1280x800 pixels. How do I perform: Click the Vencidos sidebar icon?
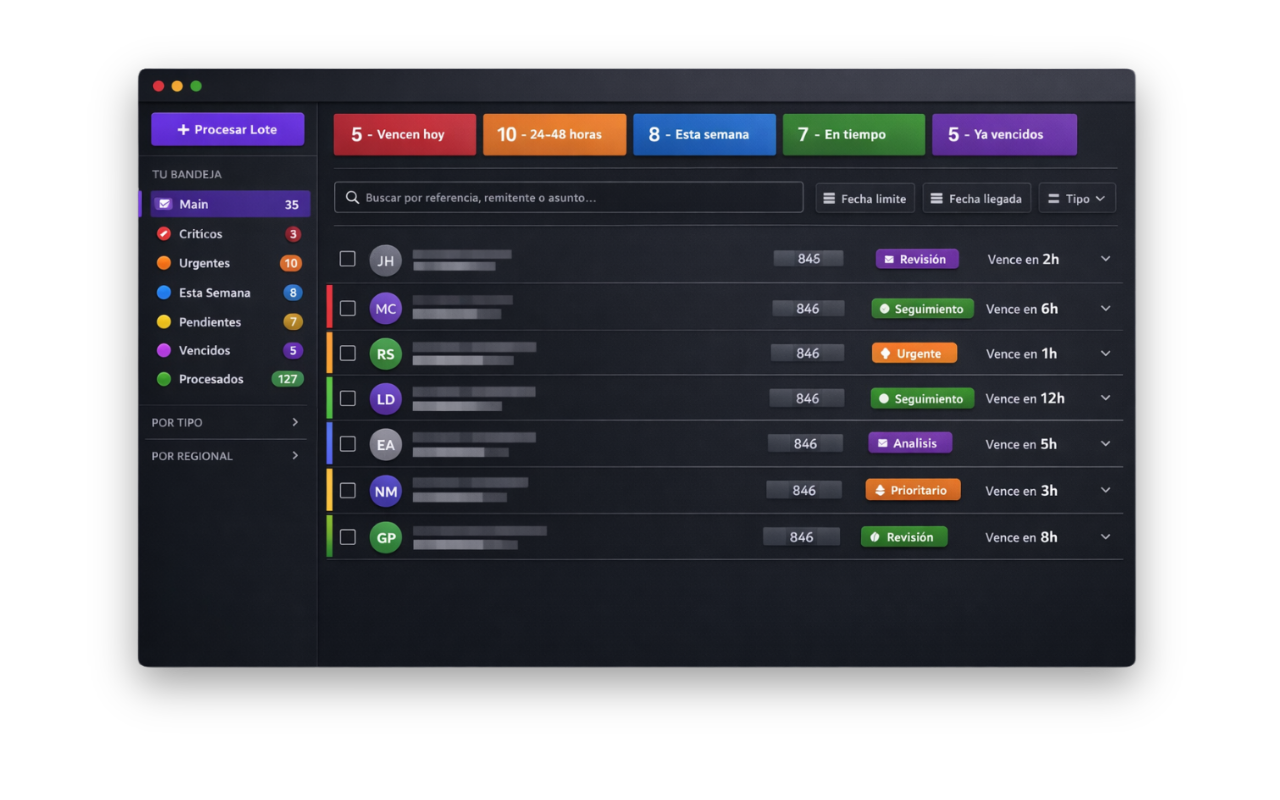[x=161, y=351]
